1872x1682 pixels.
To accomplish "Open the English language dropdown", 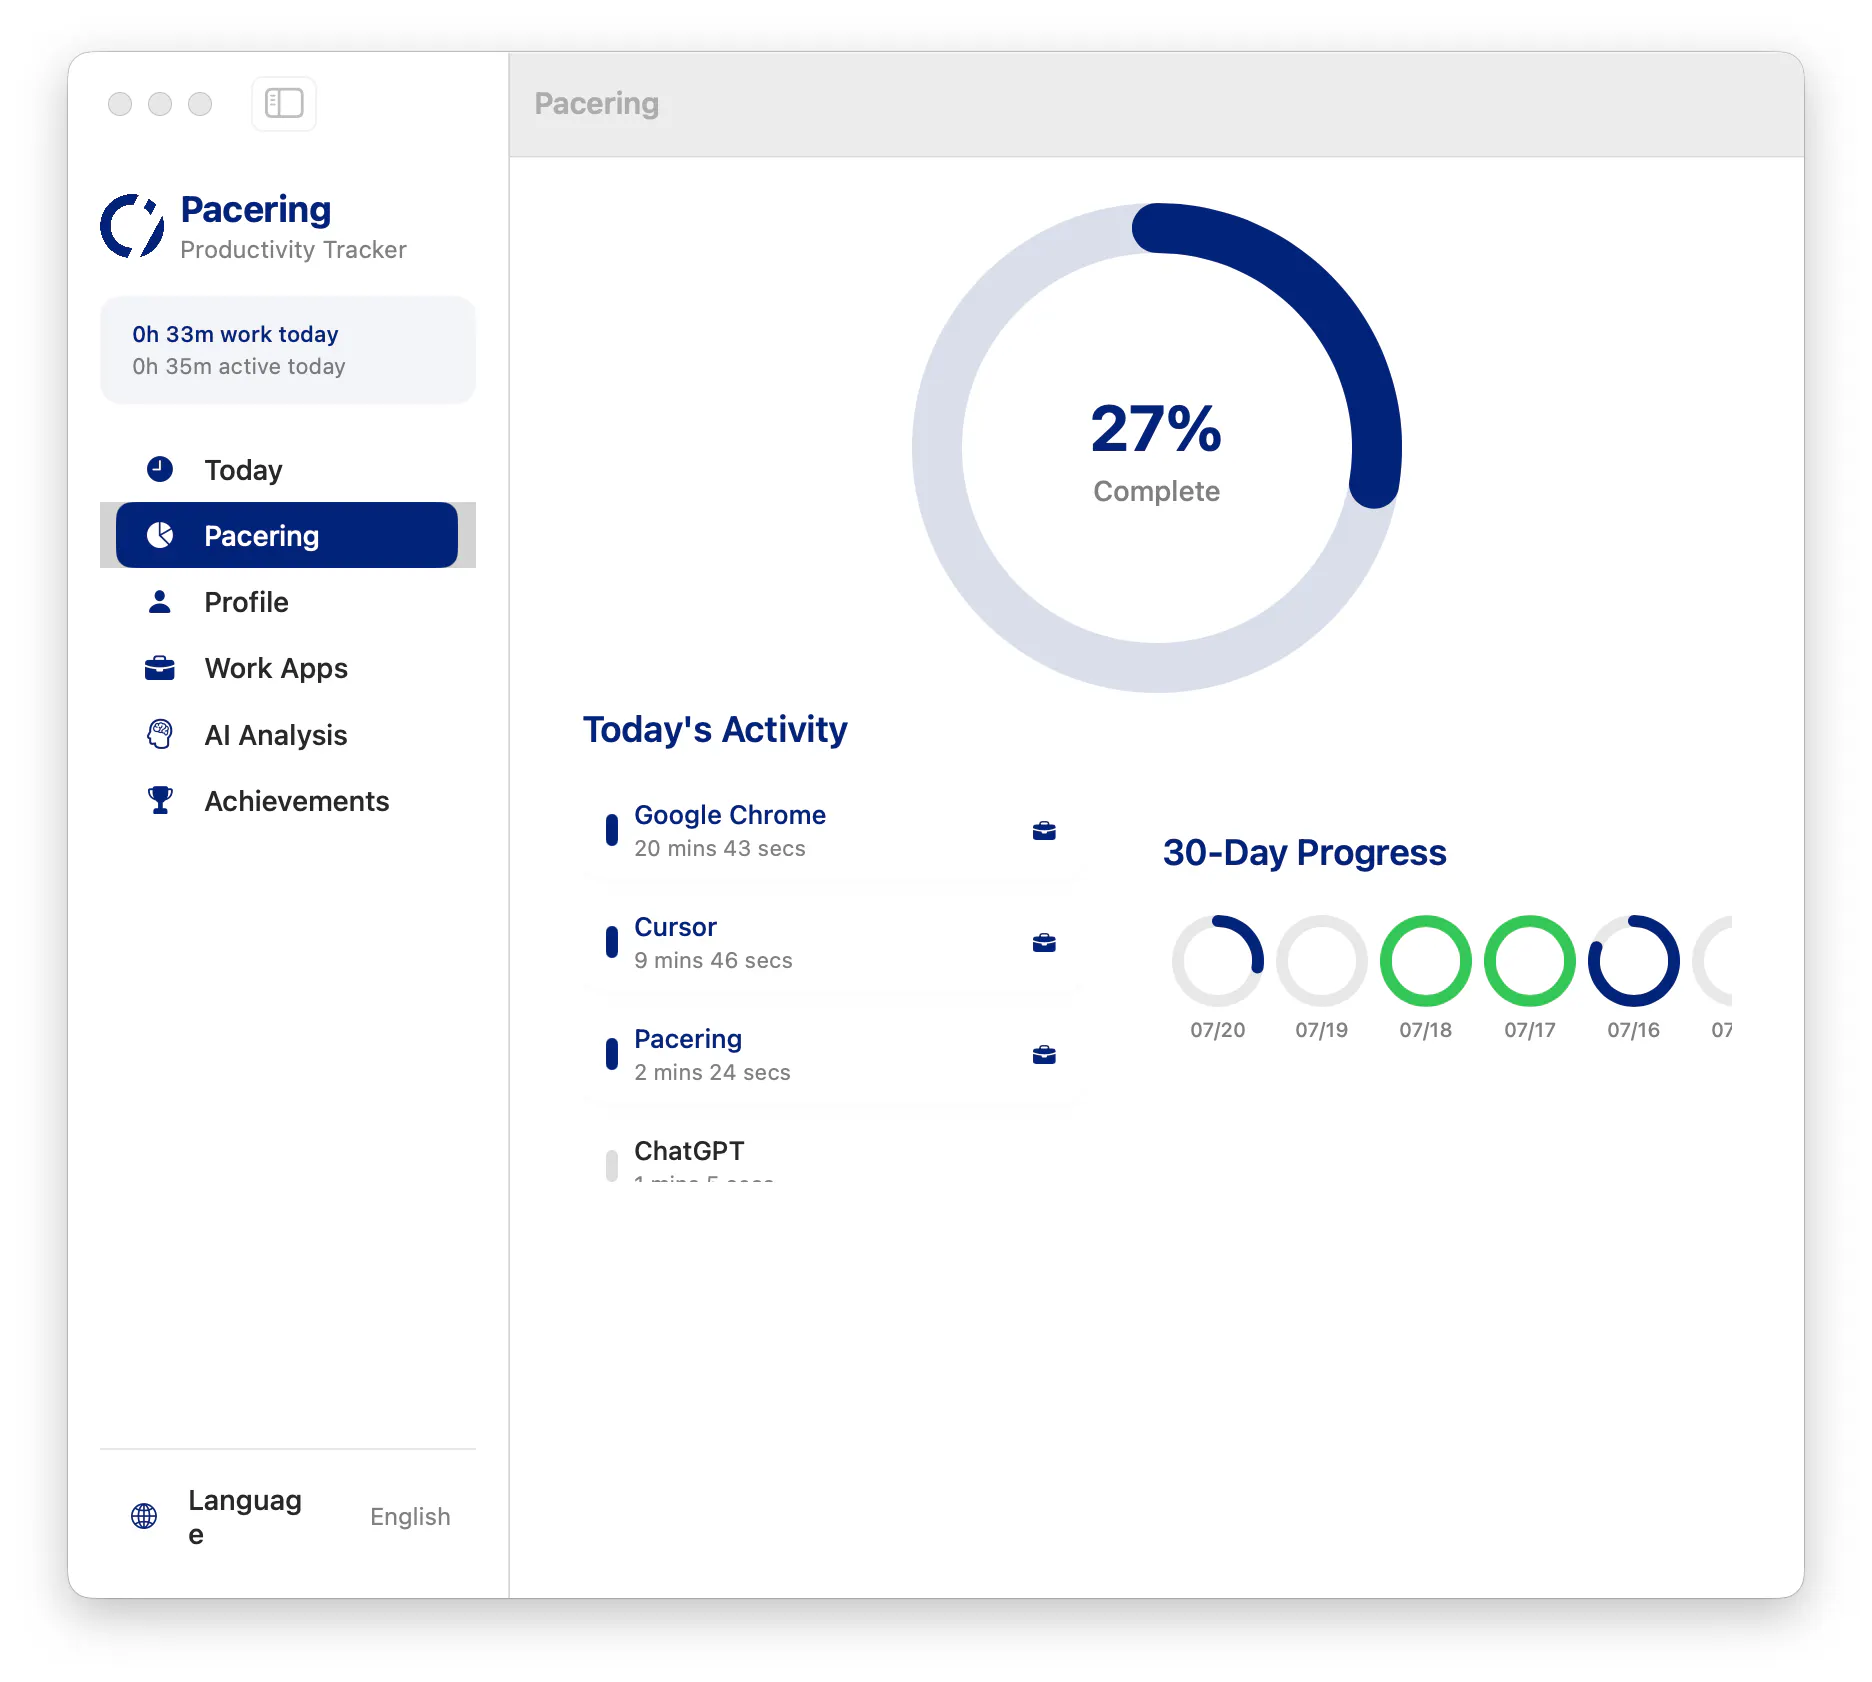I will (x=410, y=1516).
